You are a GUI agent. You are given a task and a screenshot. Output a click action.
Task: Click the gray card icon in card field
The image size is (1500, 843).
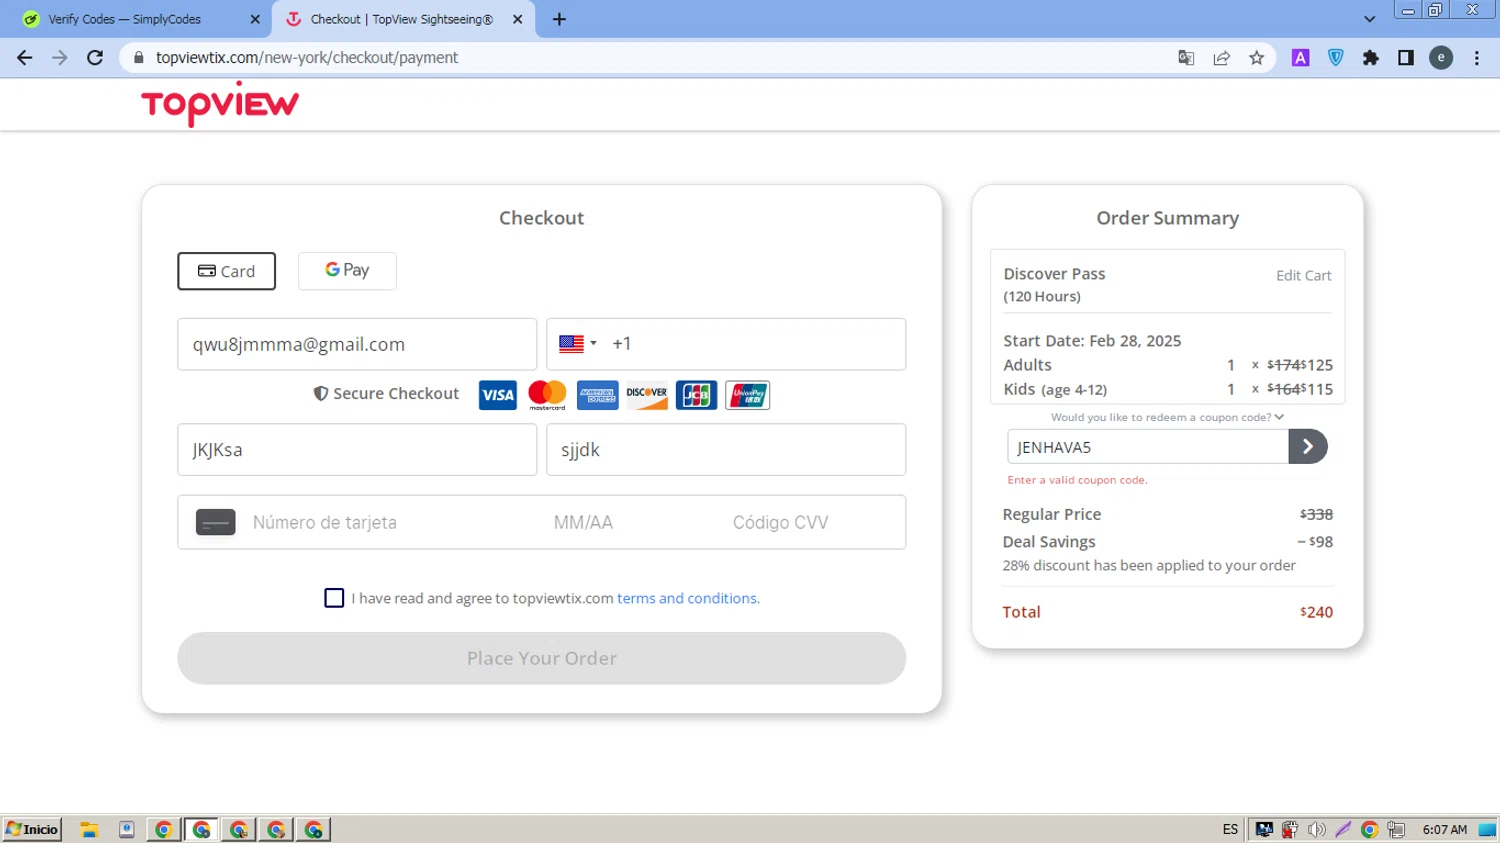215,522
